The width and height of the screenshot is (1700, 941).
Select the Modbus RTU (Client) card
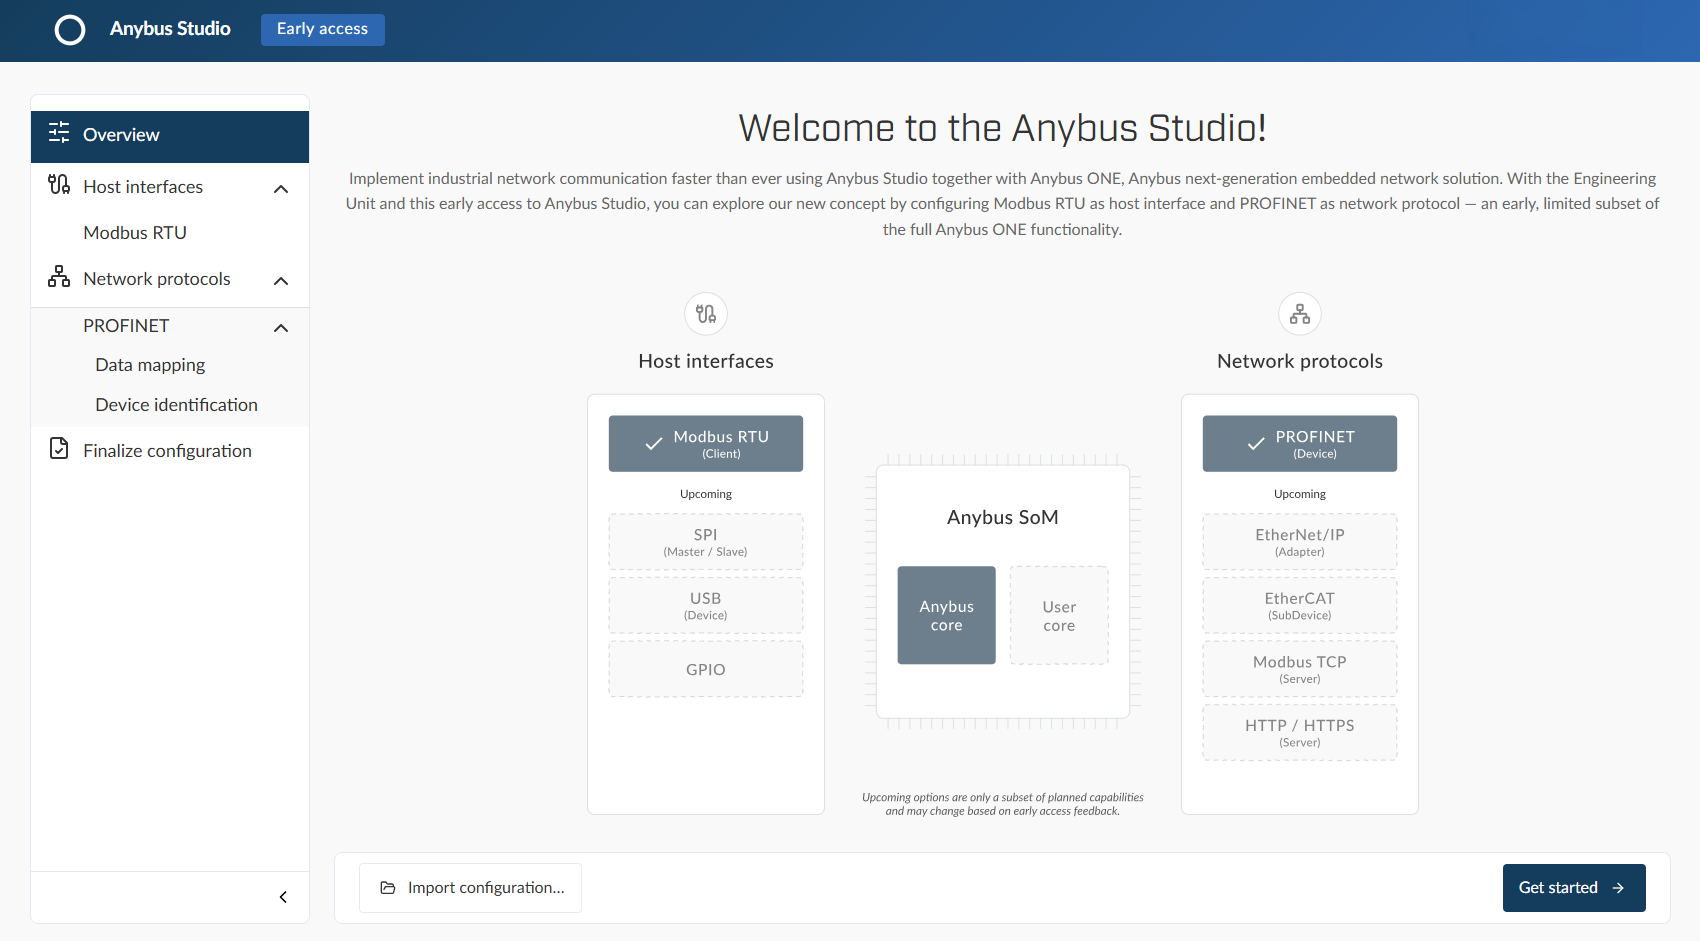tap(706, 444)
